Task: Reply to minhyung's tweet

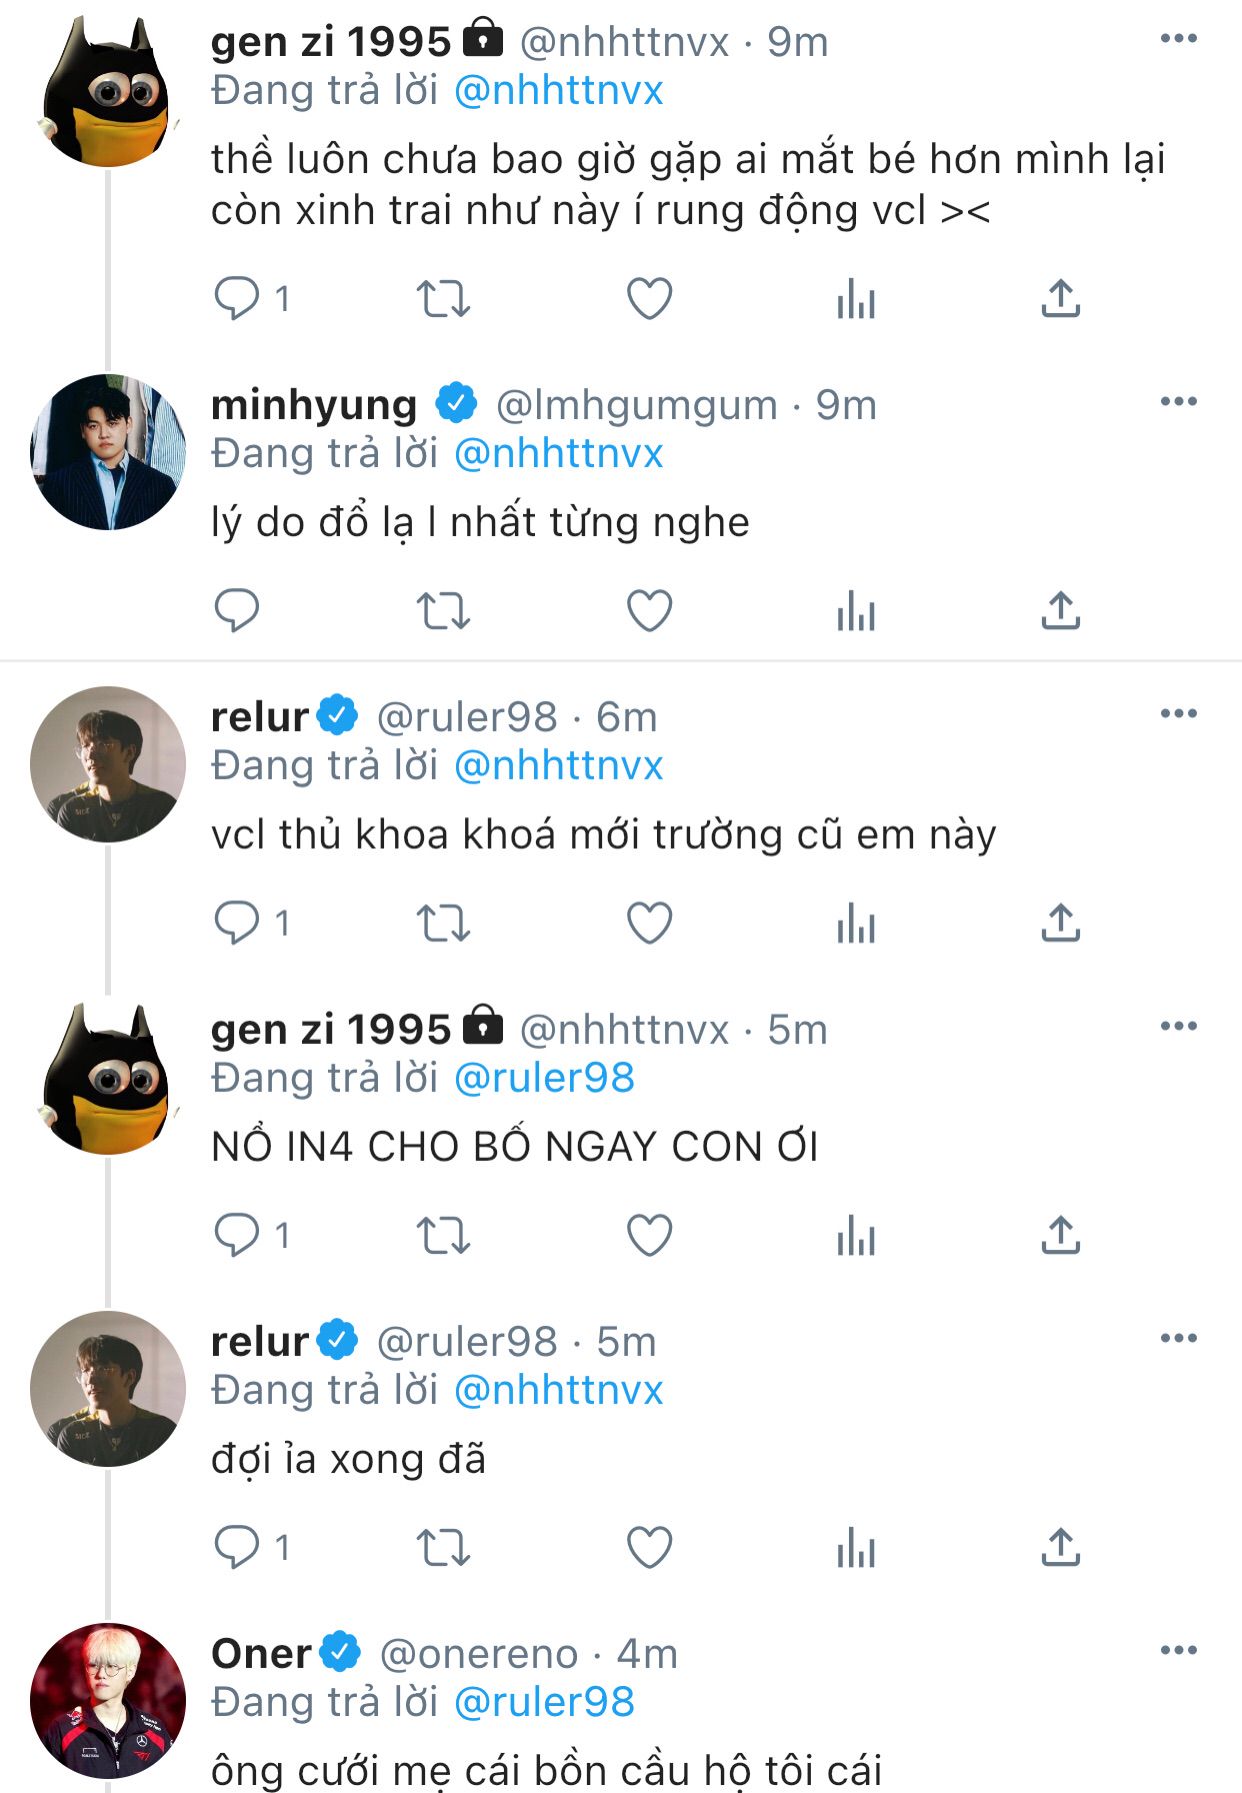Action: click(x=237, y=610)
